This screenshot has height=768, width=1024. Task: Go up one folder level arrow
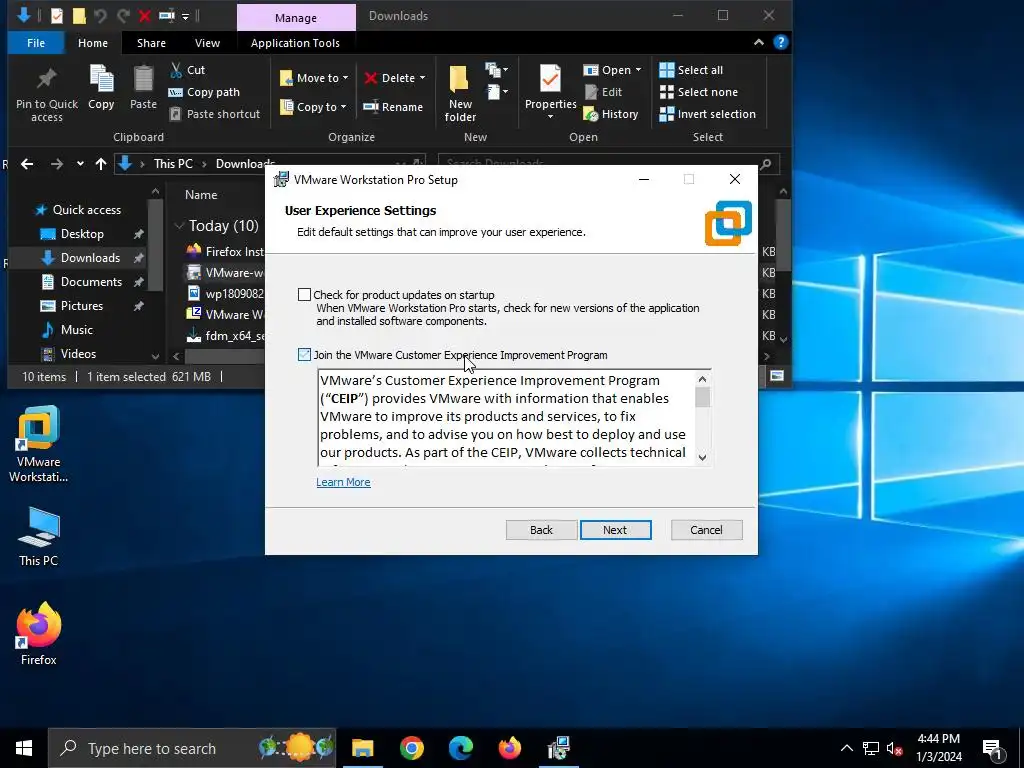coord(101,164)
